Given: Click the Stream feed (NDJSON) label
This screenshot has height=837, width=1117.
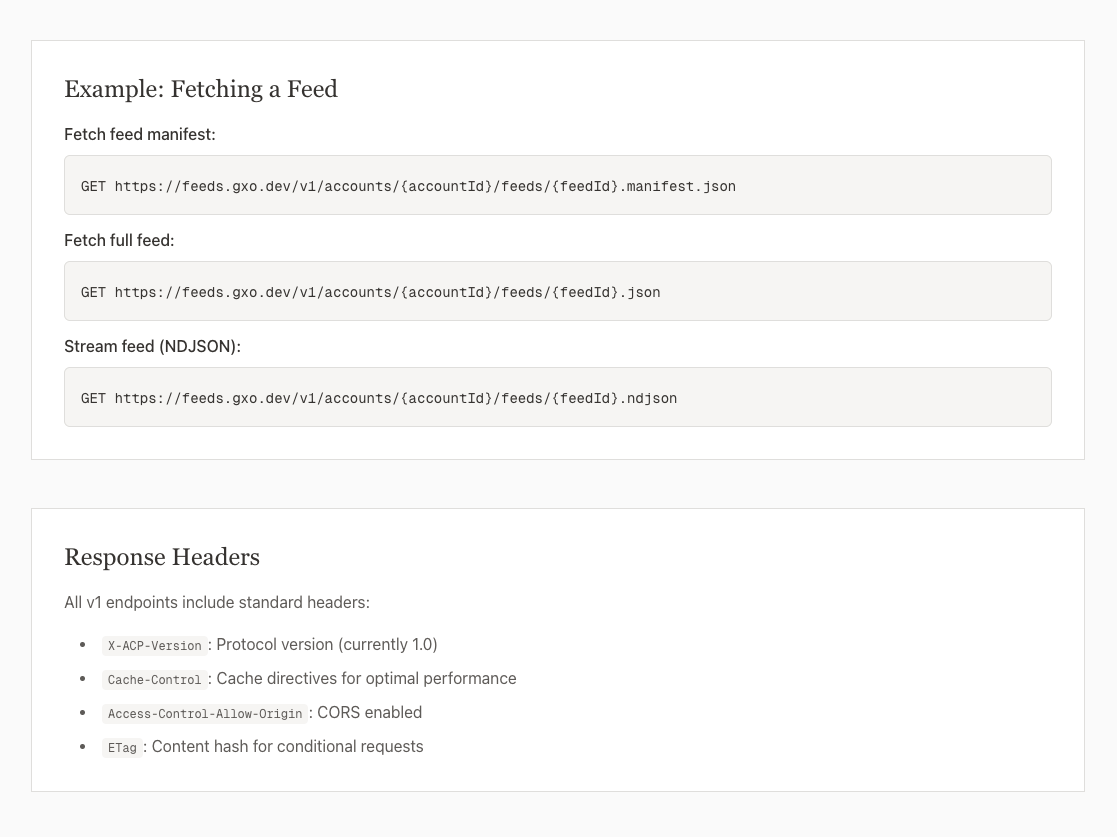Looking at the screenshot, I should 152,346.
